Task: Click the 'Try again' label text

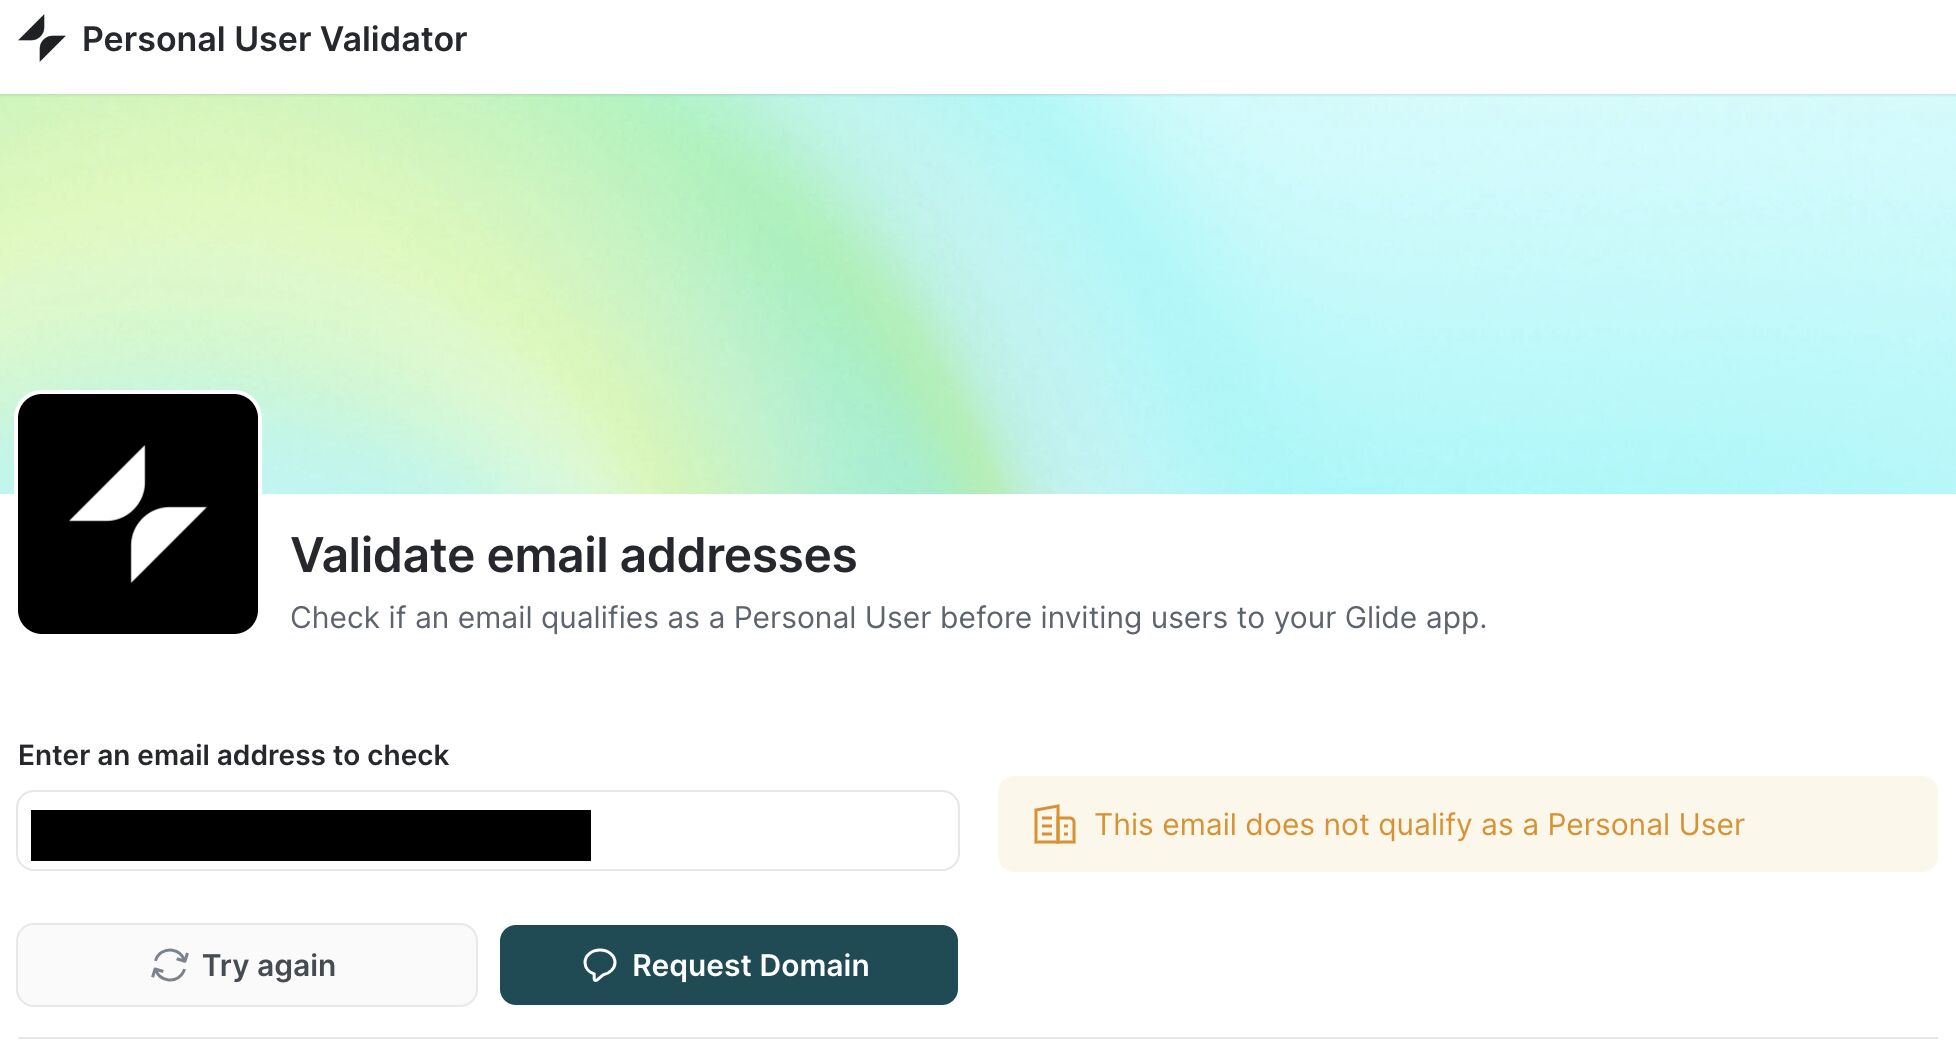Action: pyautogui.click(x=269, y=966)
